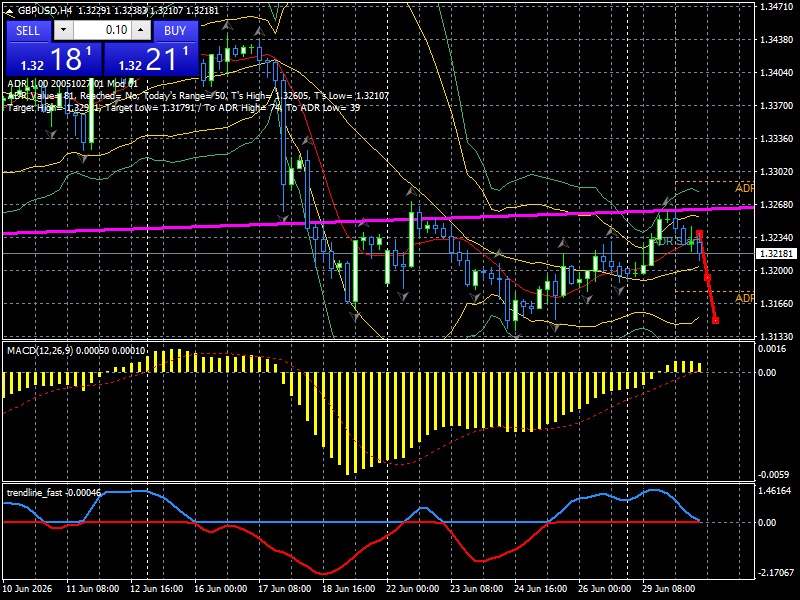Click the 1.33700 price axis label

pos(776,106)
